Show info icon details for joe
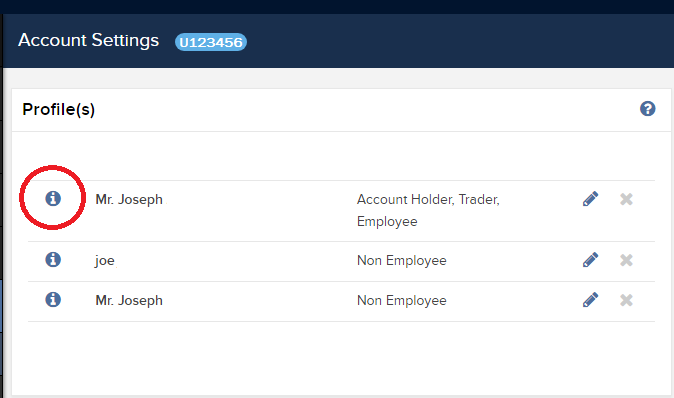Image resolution: width=674 pixels, height=398 pixels. tap(53, 260)
